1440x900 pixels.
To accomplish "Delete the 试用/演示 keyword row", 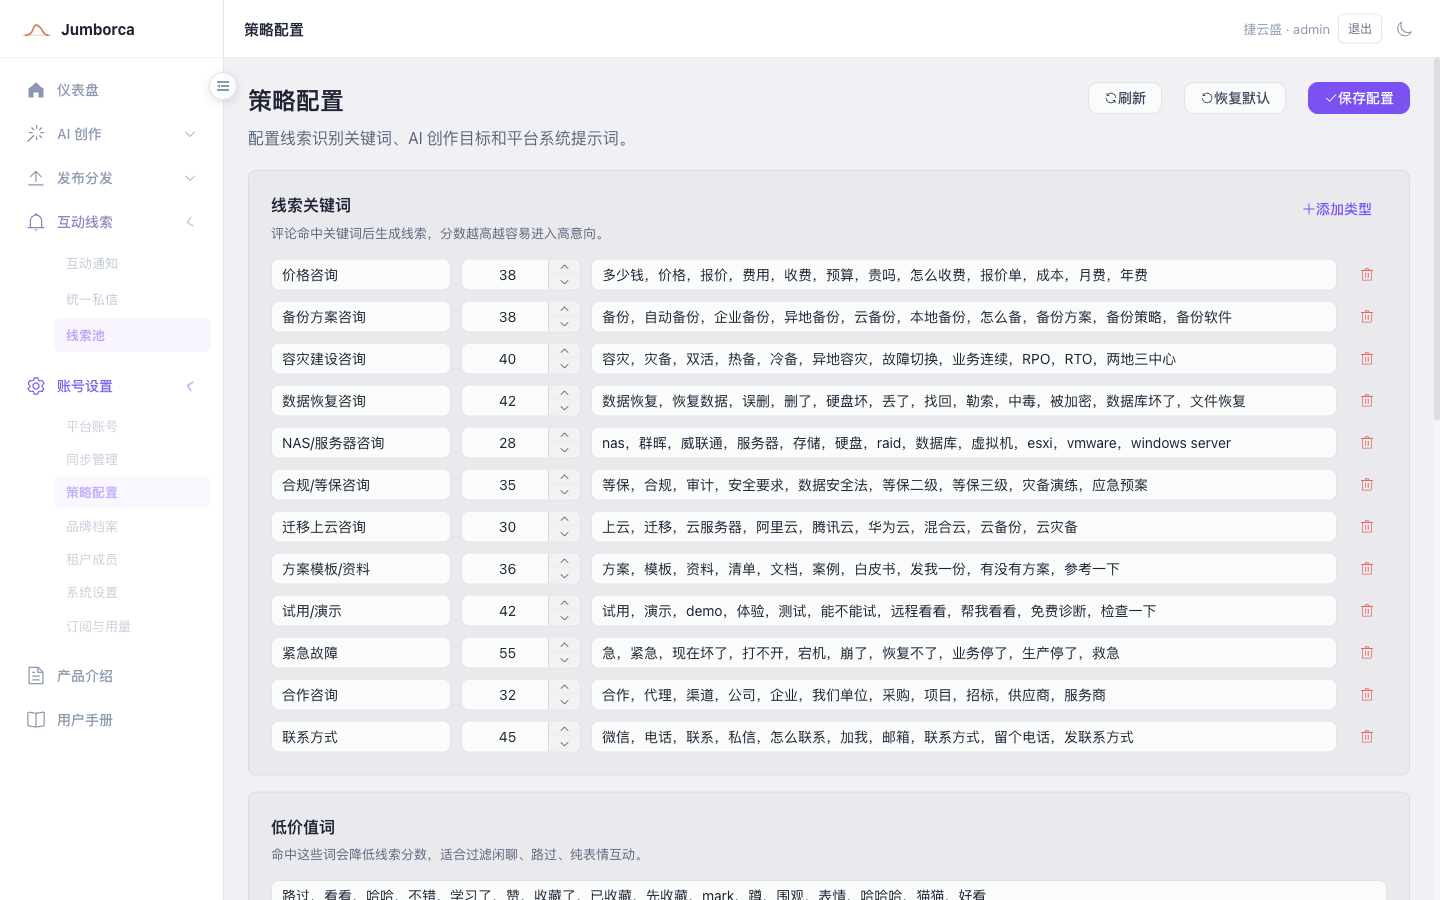I will click(1367, 611).
